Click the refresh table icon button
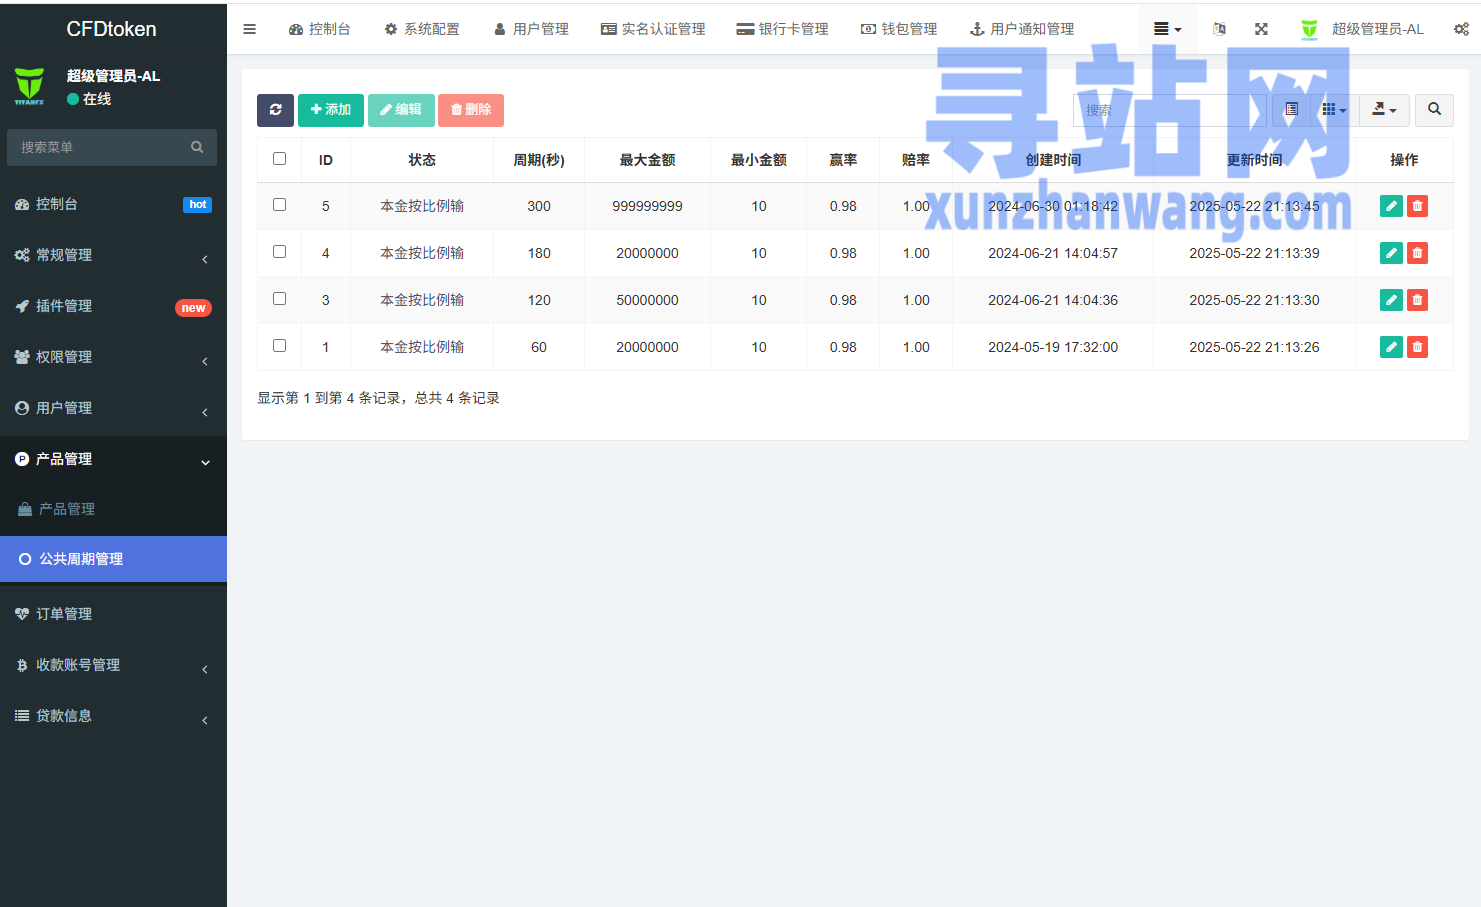 pos(275,110)
